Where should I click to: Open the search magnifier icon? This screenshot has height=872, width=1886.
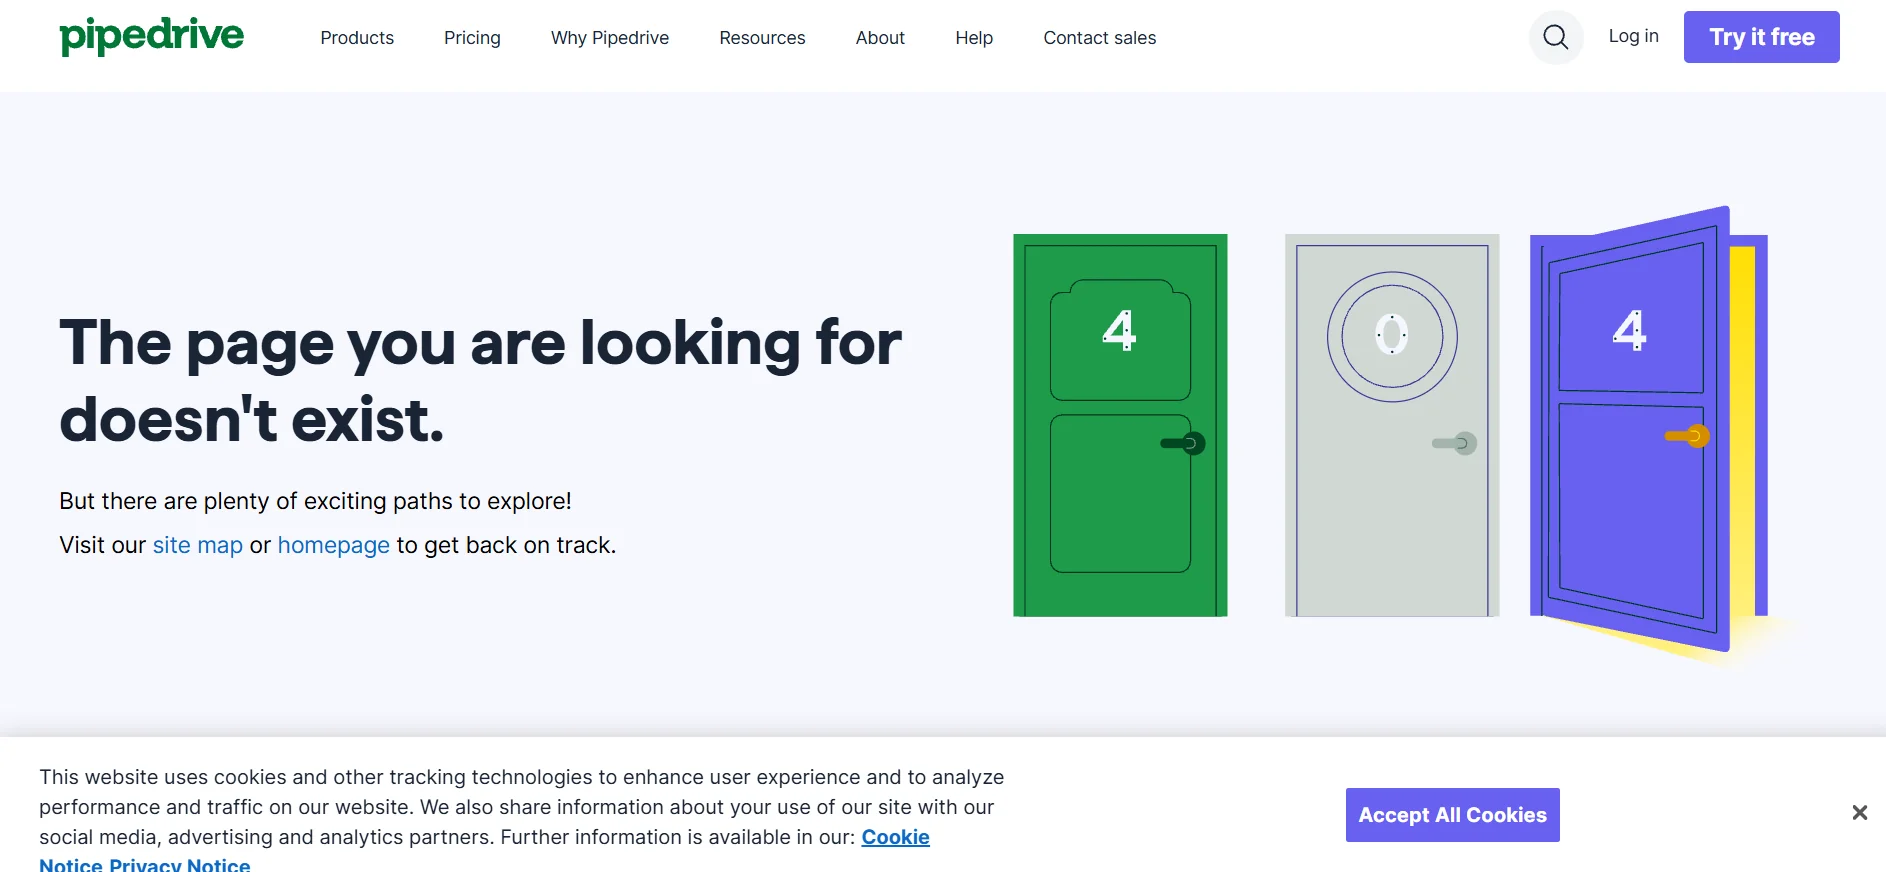1556,37
